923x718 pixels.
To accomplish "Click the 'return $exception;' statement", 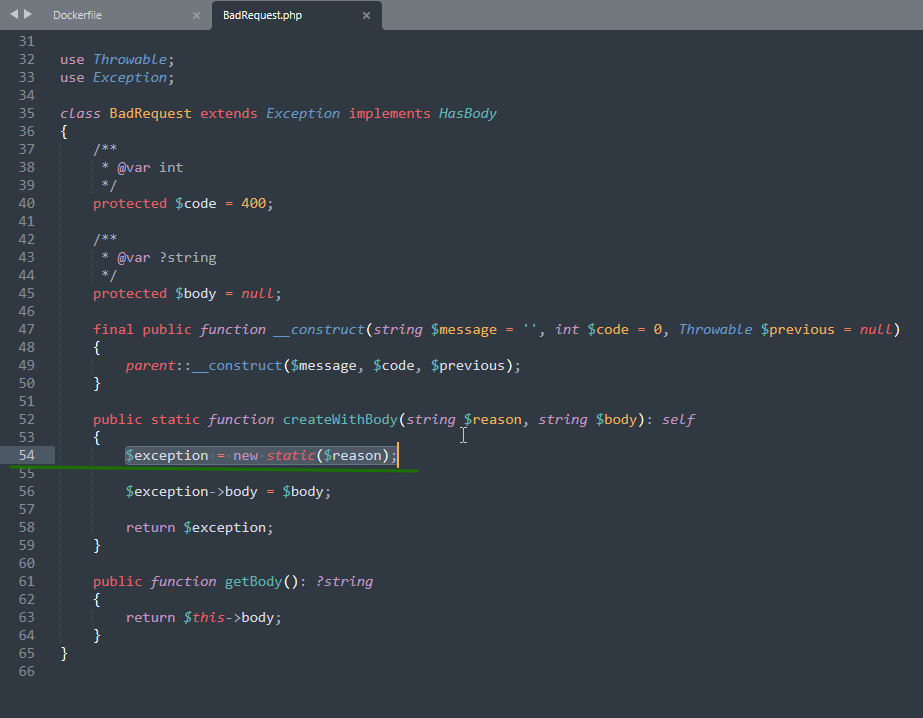I will pyautogui.click(x=199, y=527).
